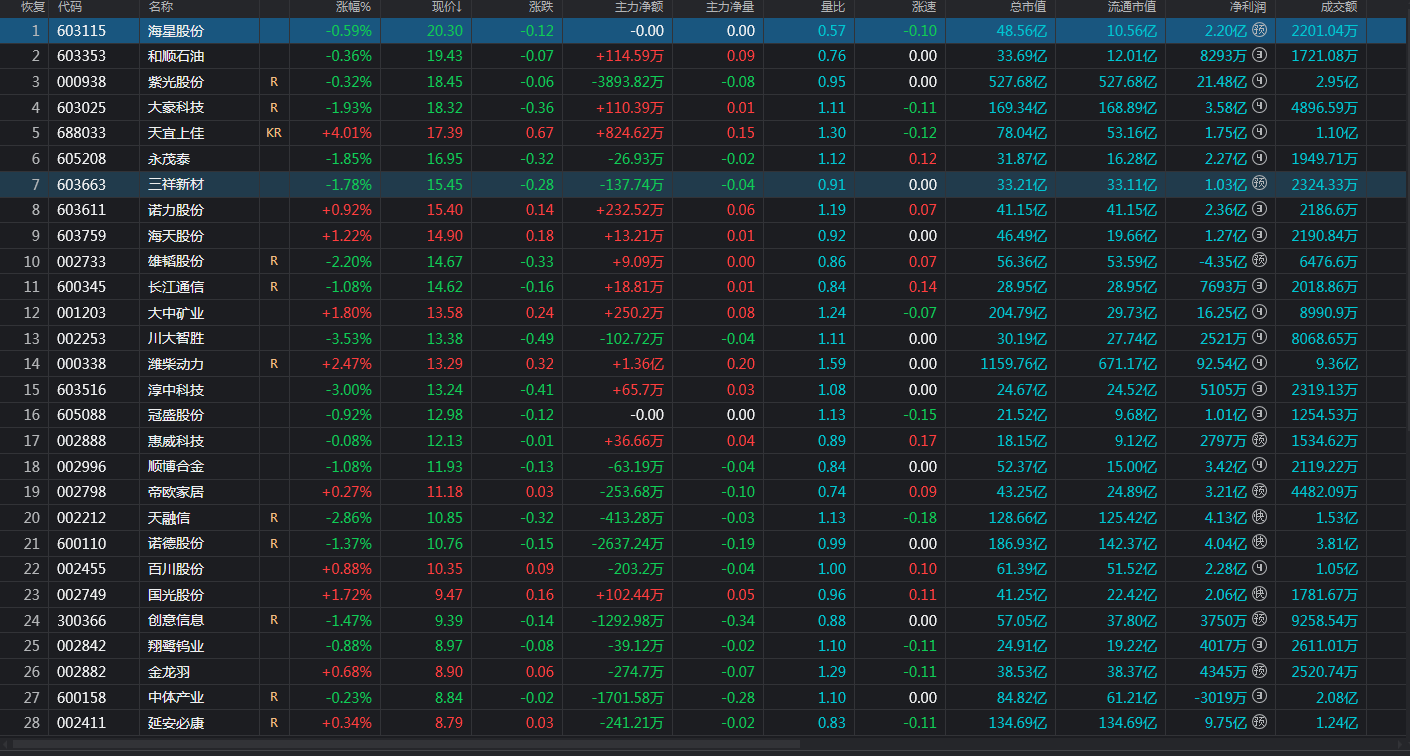Click the R margin marker beside 潍柴动力
Screen dimensions: 1410x756
274,364
